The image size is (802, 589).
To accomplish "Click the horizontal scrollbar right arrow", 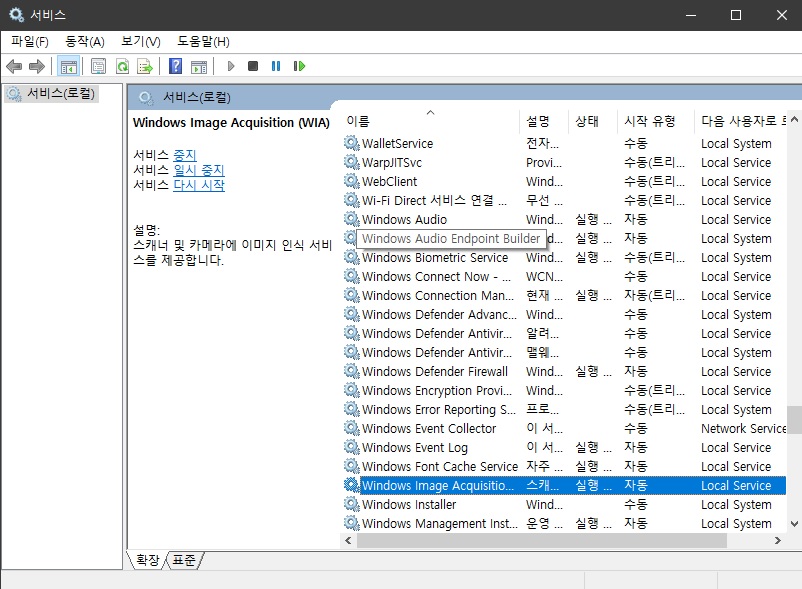I will [778, 540].
